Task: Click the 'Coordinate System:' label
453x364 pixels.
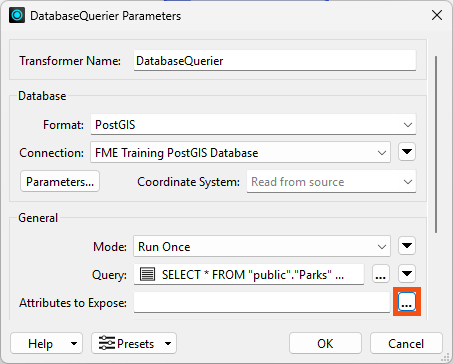Action: [x=189, y=182]
